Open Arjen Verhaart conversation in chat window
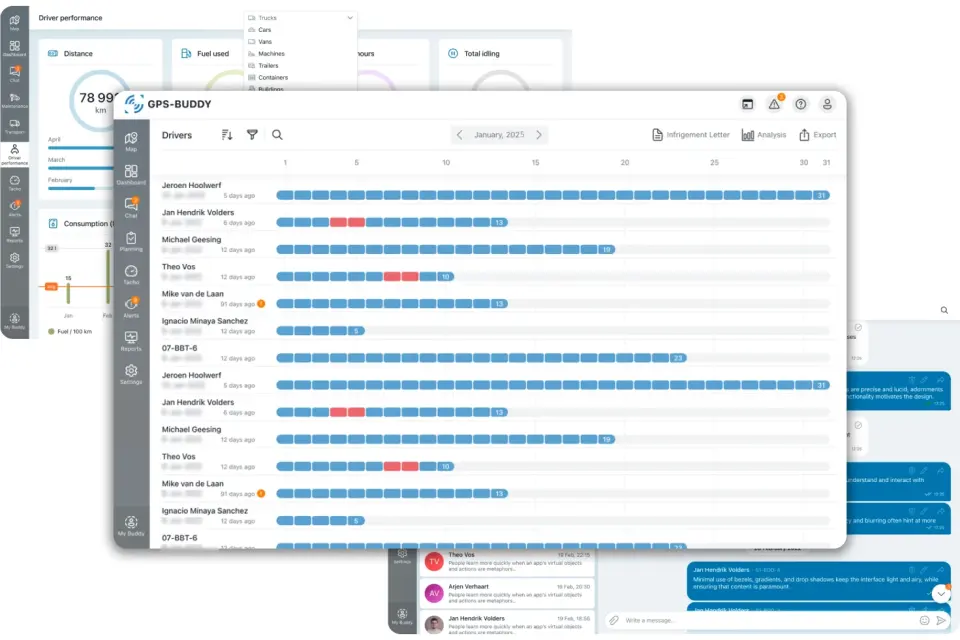 [507, 593]
